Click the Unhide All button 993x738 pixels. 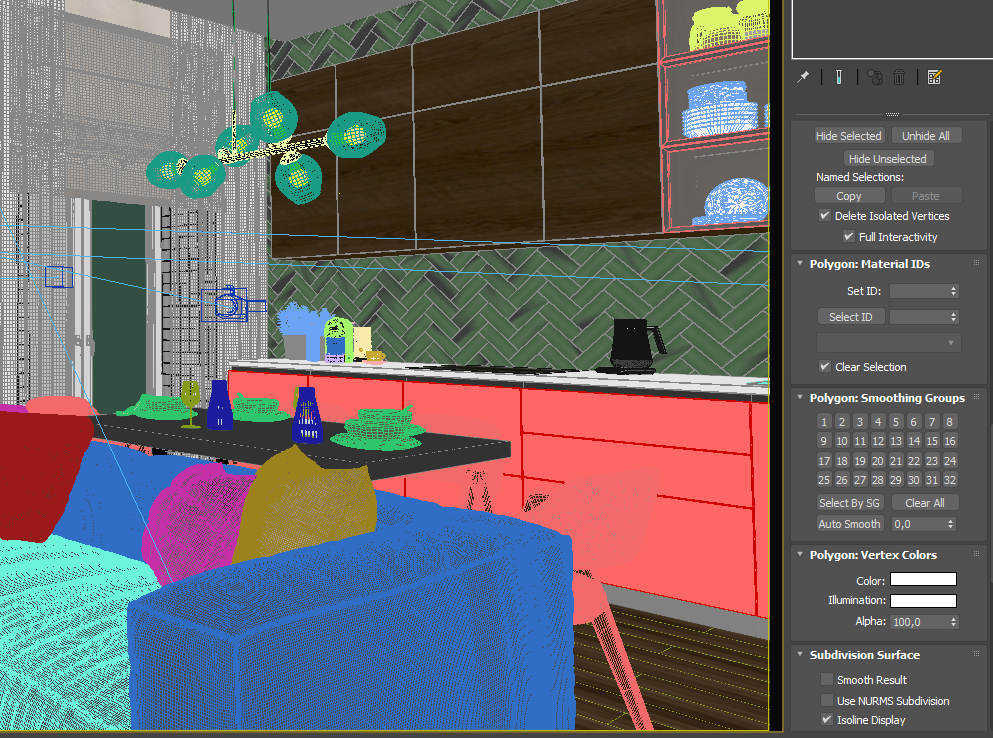click(926, 136)
